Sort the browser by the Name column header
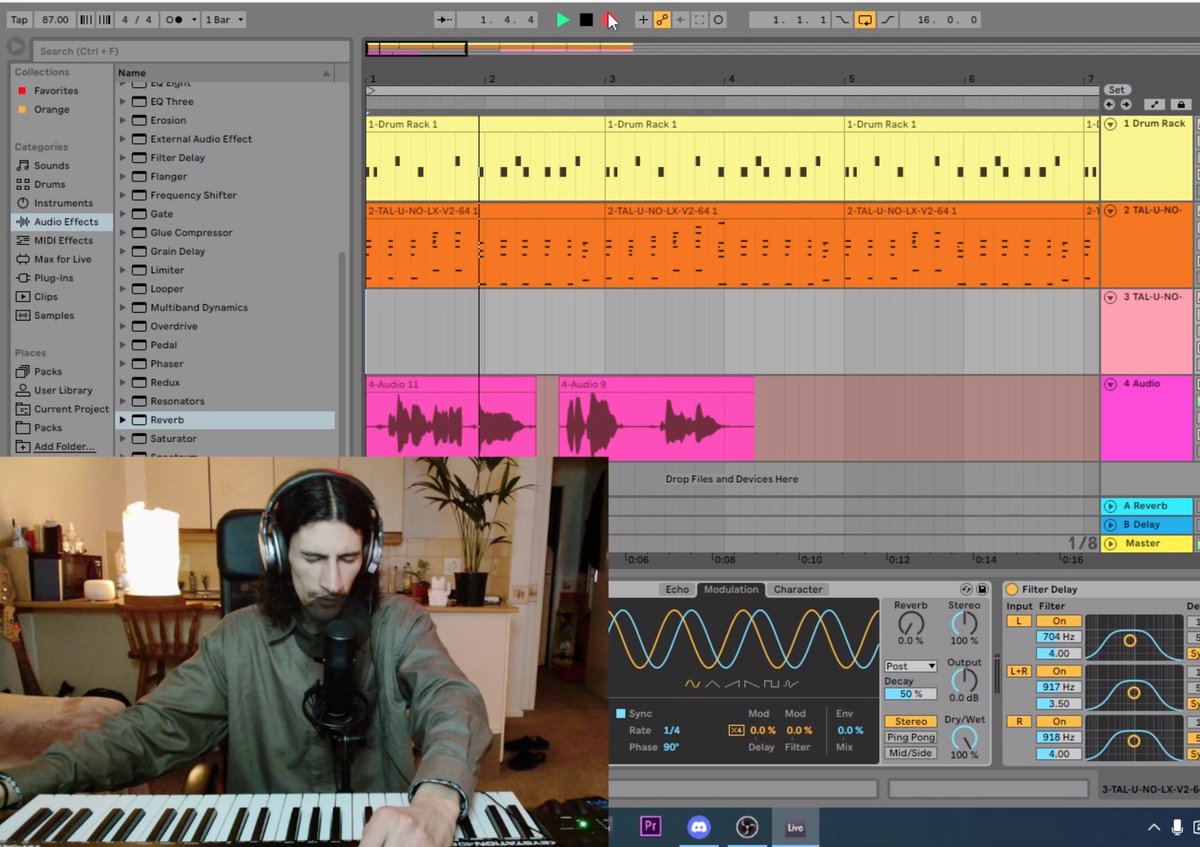Screen dimensions: 1200x847 click(x=224, y=73)
